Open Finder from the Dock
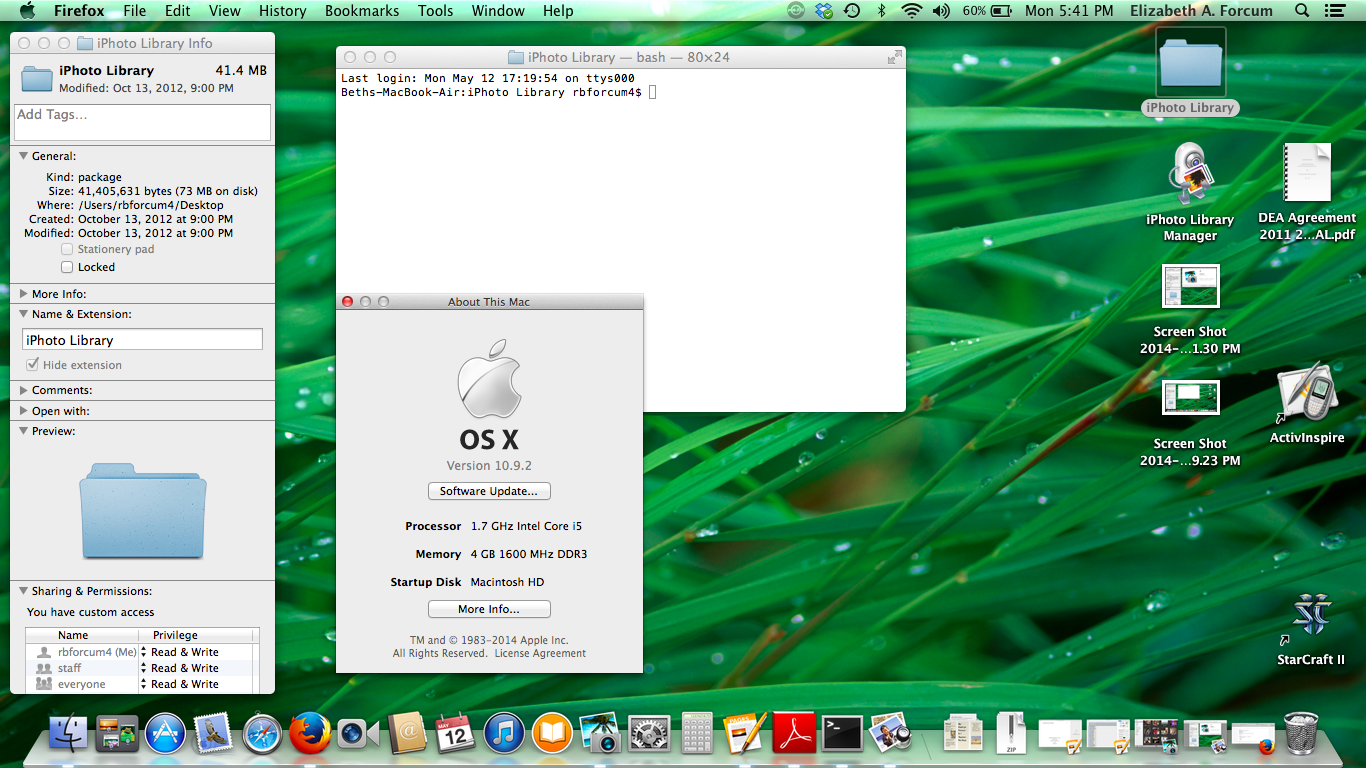Screen dimensions: 1366x768 [x=68, y=734]
